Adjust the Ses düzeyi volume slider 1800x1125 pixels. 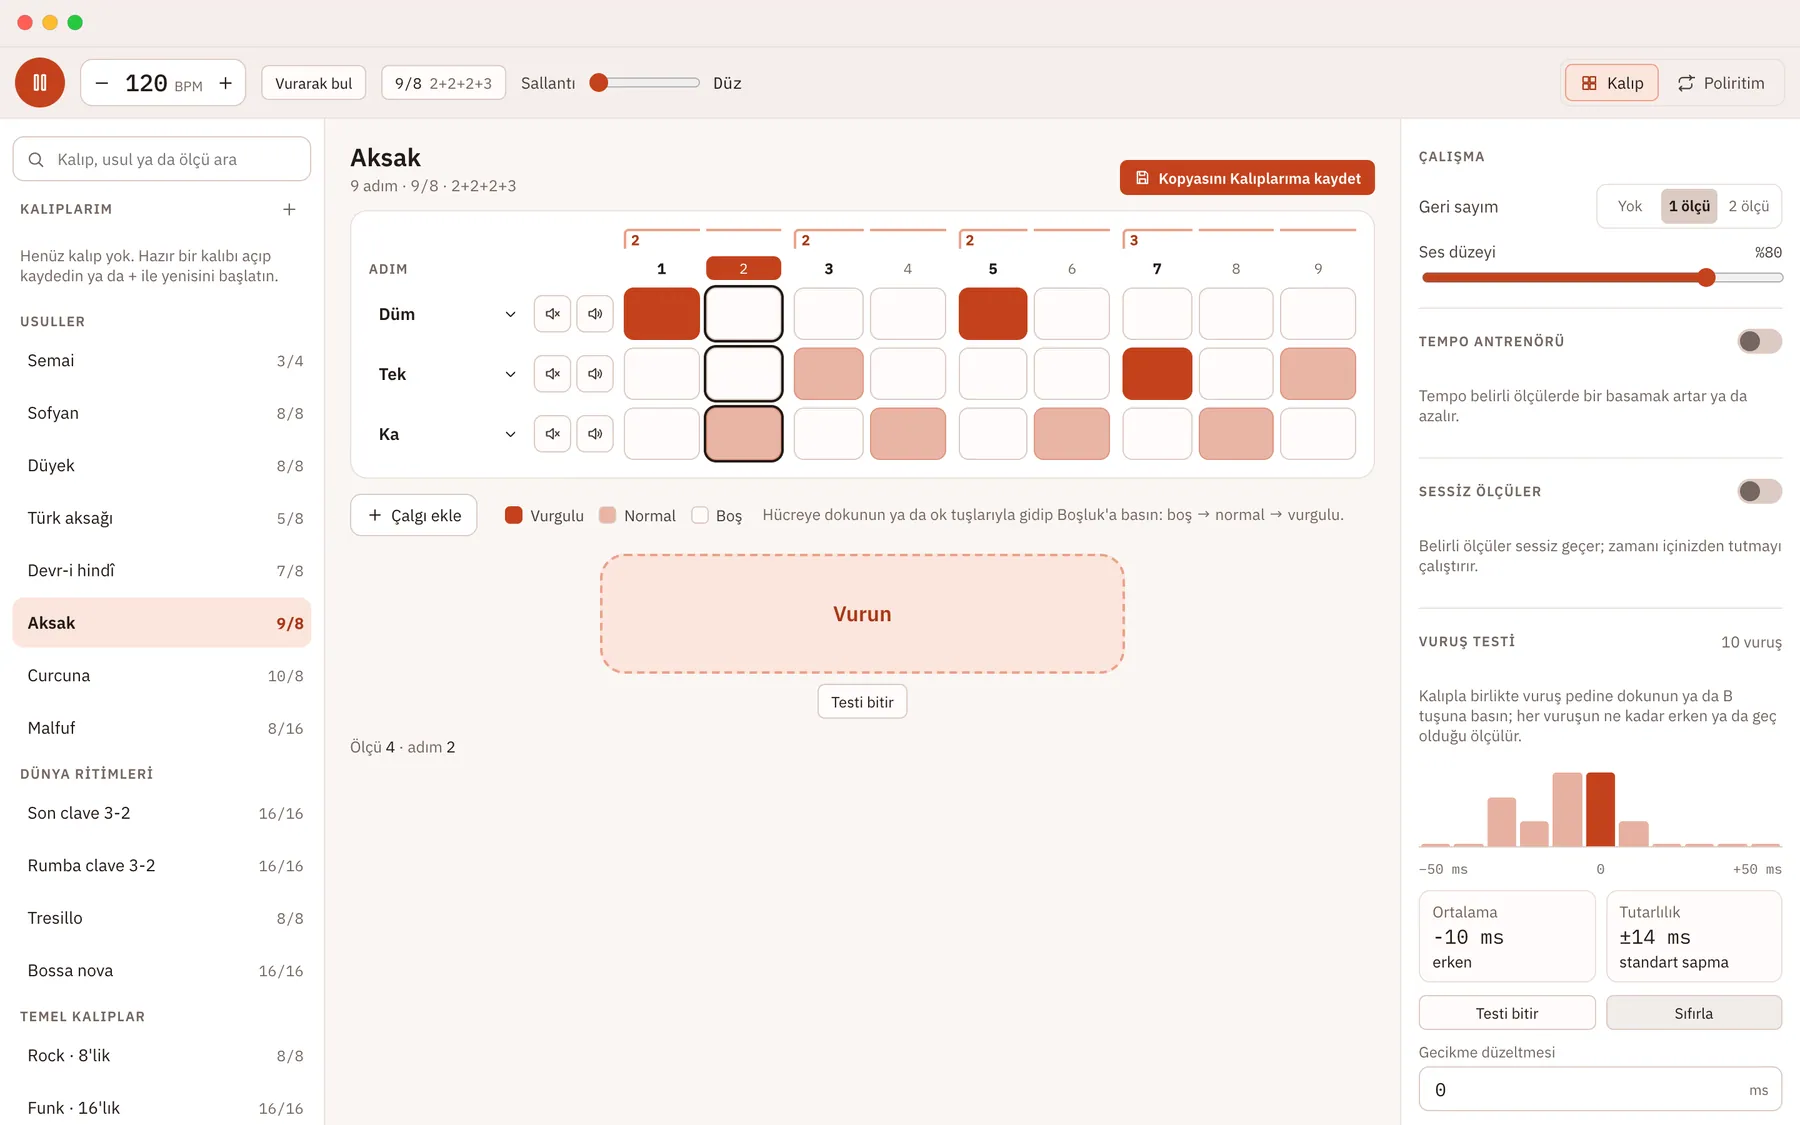point(1601,278)
